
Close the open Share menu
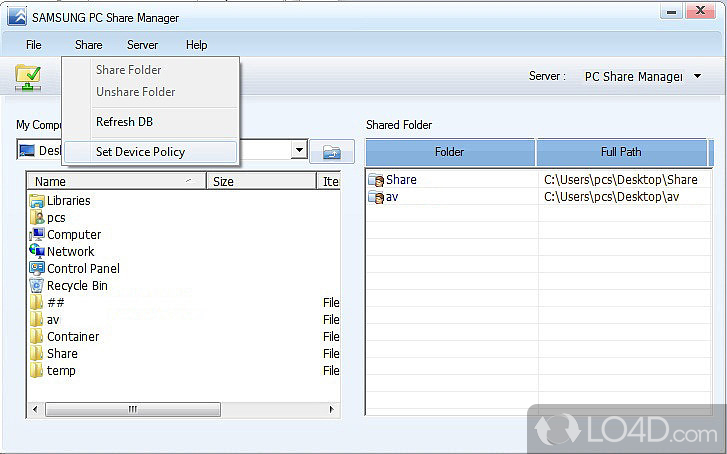89,45
